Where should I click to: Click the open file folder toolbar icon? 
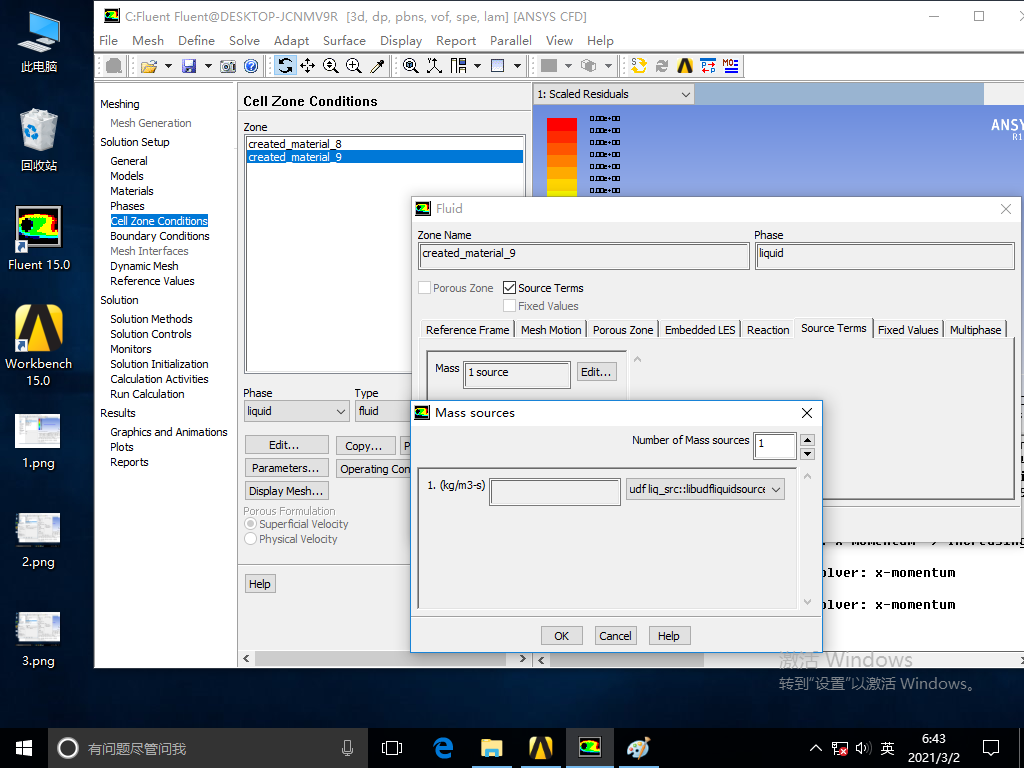(x=149, y=66)
